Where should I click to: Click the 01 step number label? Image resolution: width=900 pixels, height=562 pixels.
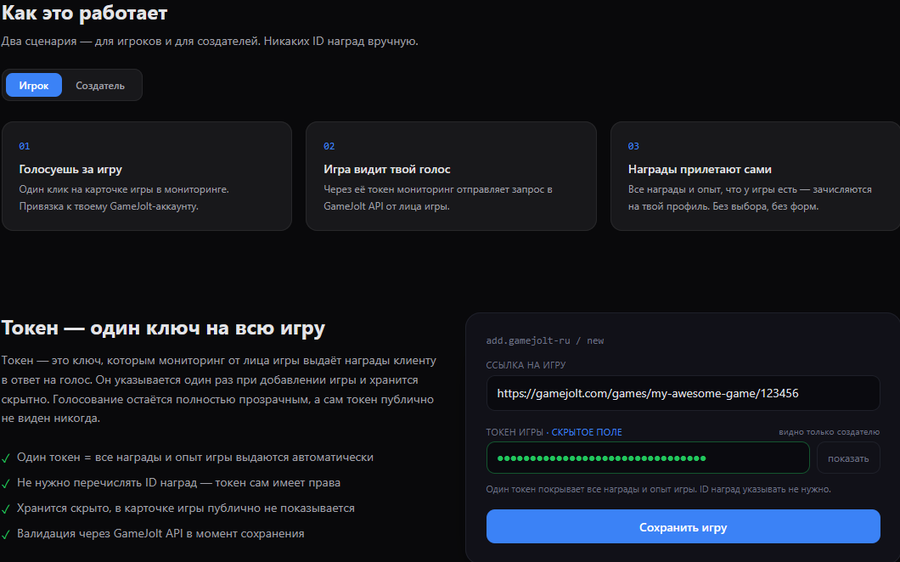point(24,146)
